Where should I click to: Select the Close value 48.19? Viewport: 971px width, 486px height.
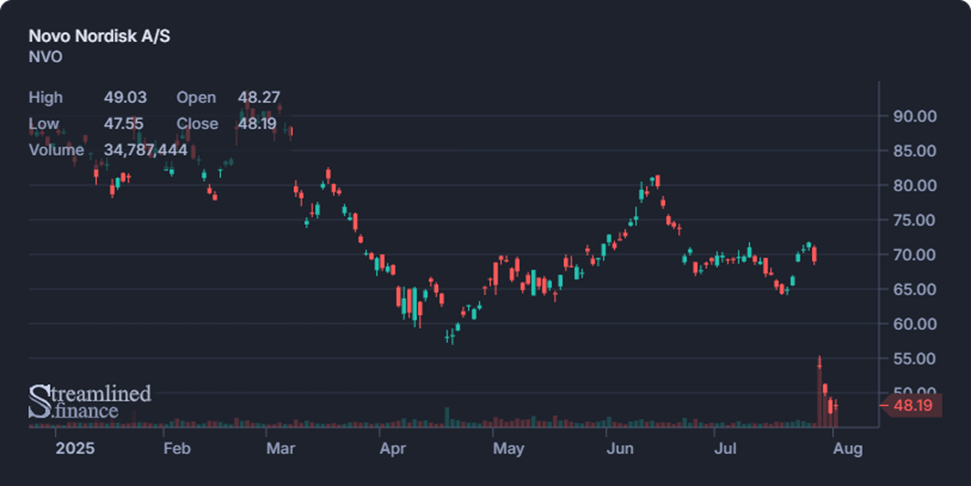pyautogui.click(x=257, y=123)
